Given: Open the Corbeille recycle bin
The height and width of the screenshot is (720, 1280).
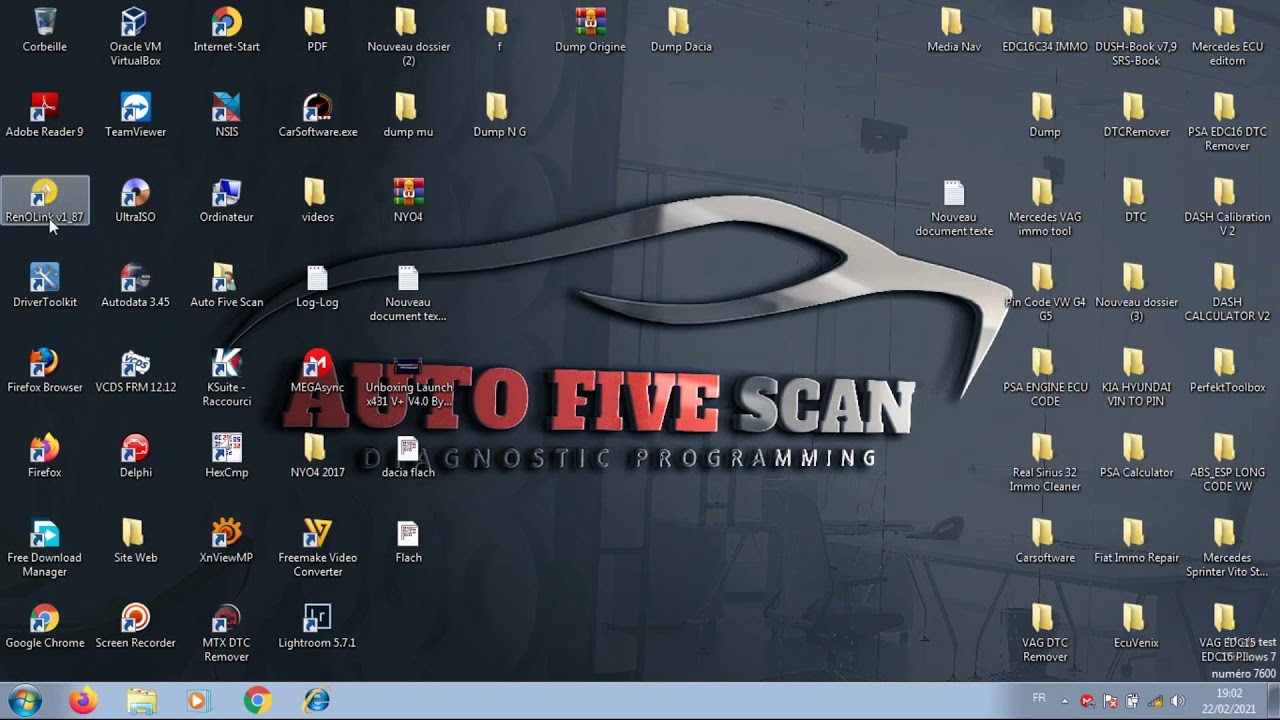Looking at the screenshot, I should (45, 30).
